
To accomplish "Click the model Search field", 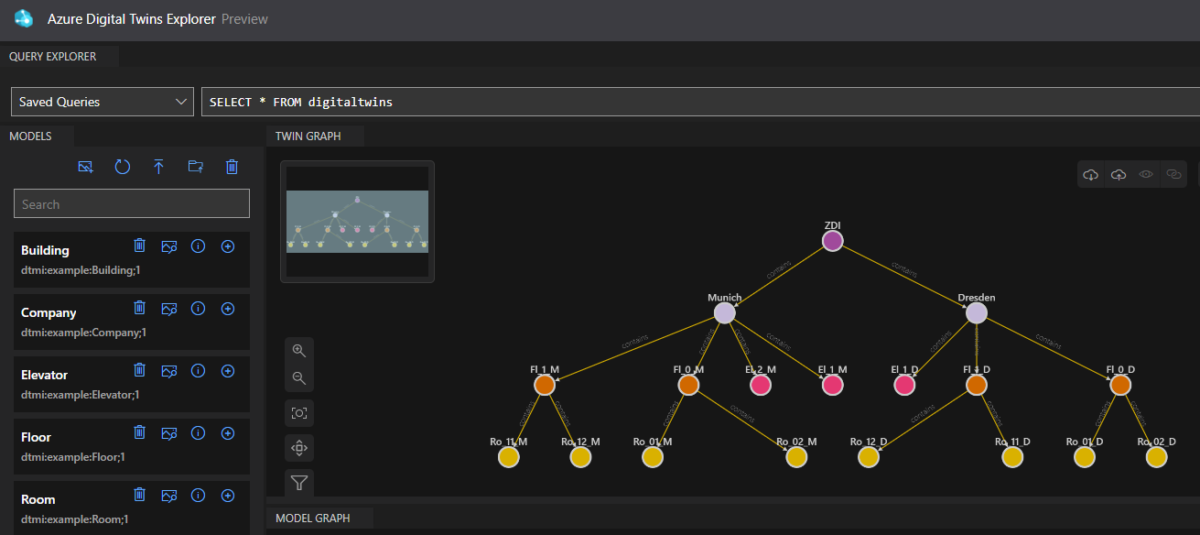I will (x=131, y=204).
